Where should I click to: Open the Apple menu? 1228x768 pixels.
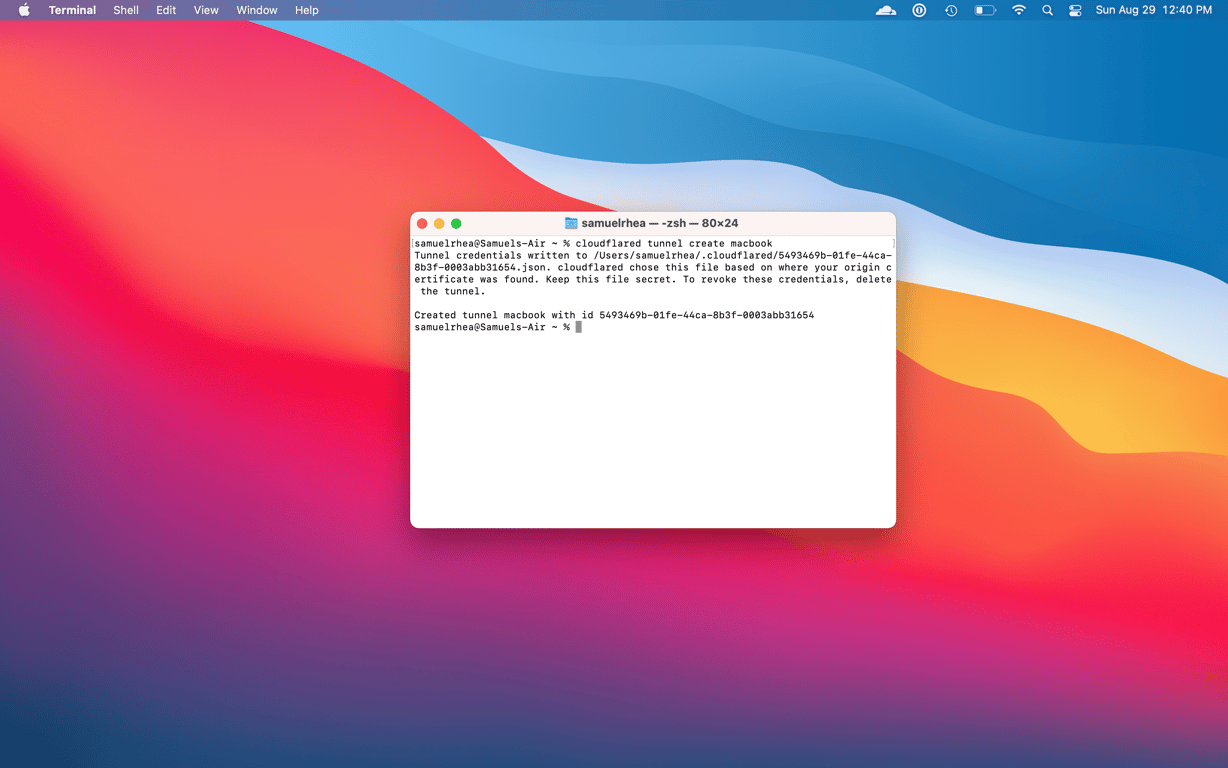tap(24, 10)
